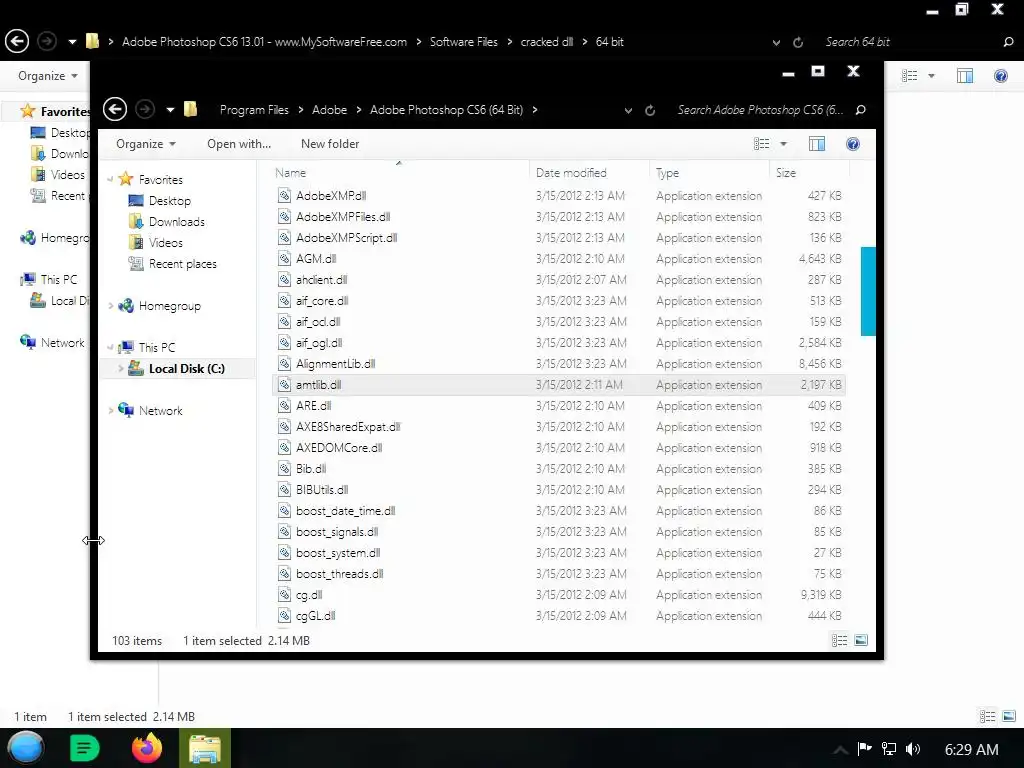Select boost_date_time.dll file name
This screenshot has height=768, width=1024.
pyautogui.click(x=345, y=511)
